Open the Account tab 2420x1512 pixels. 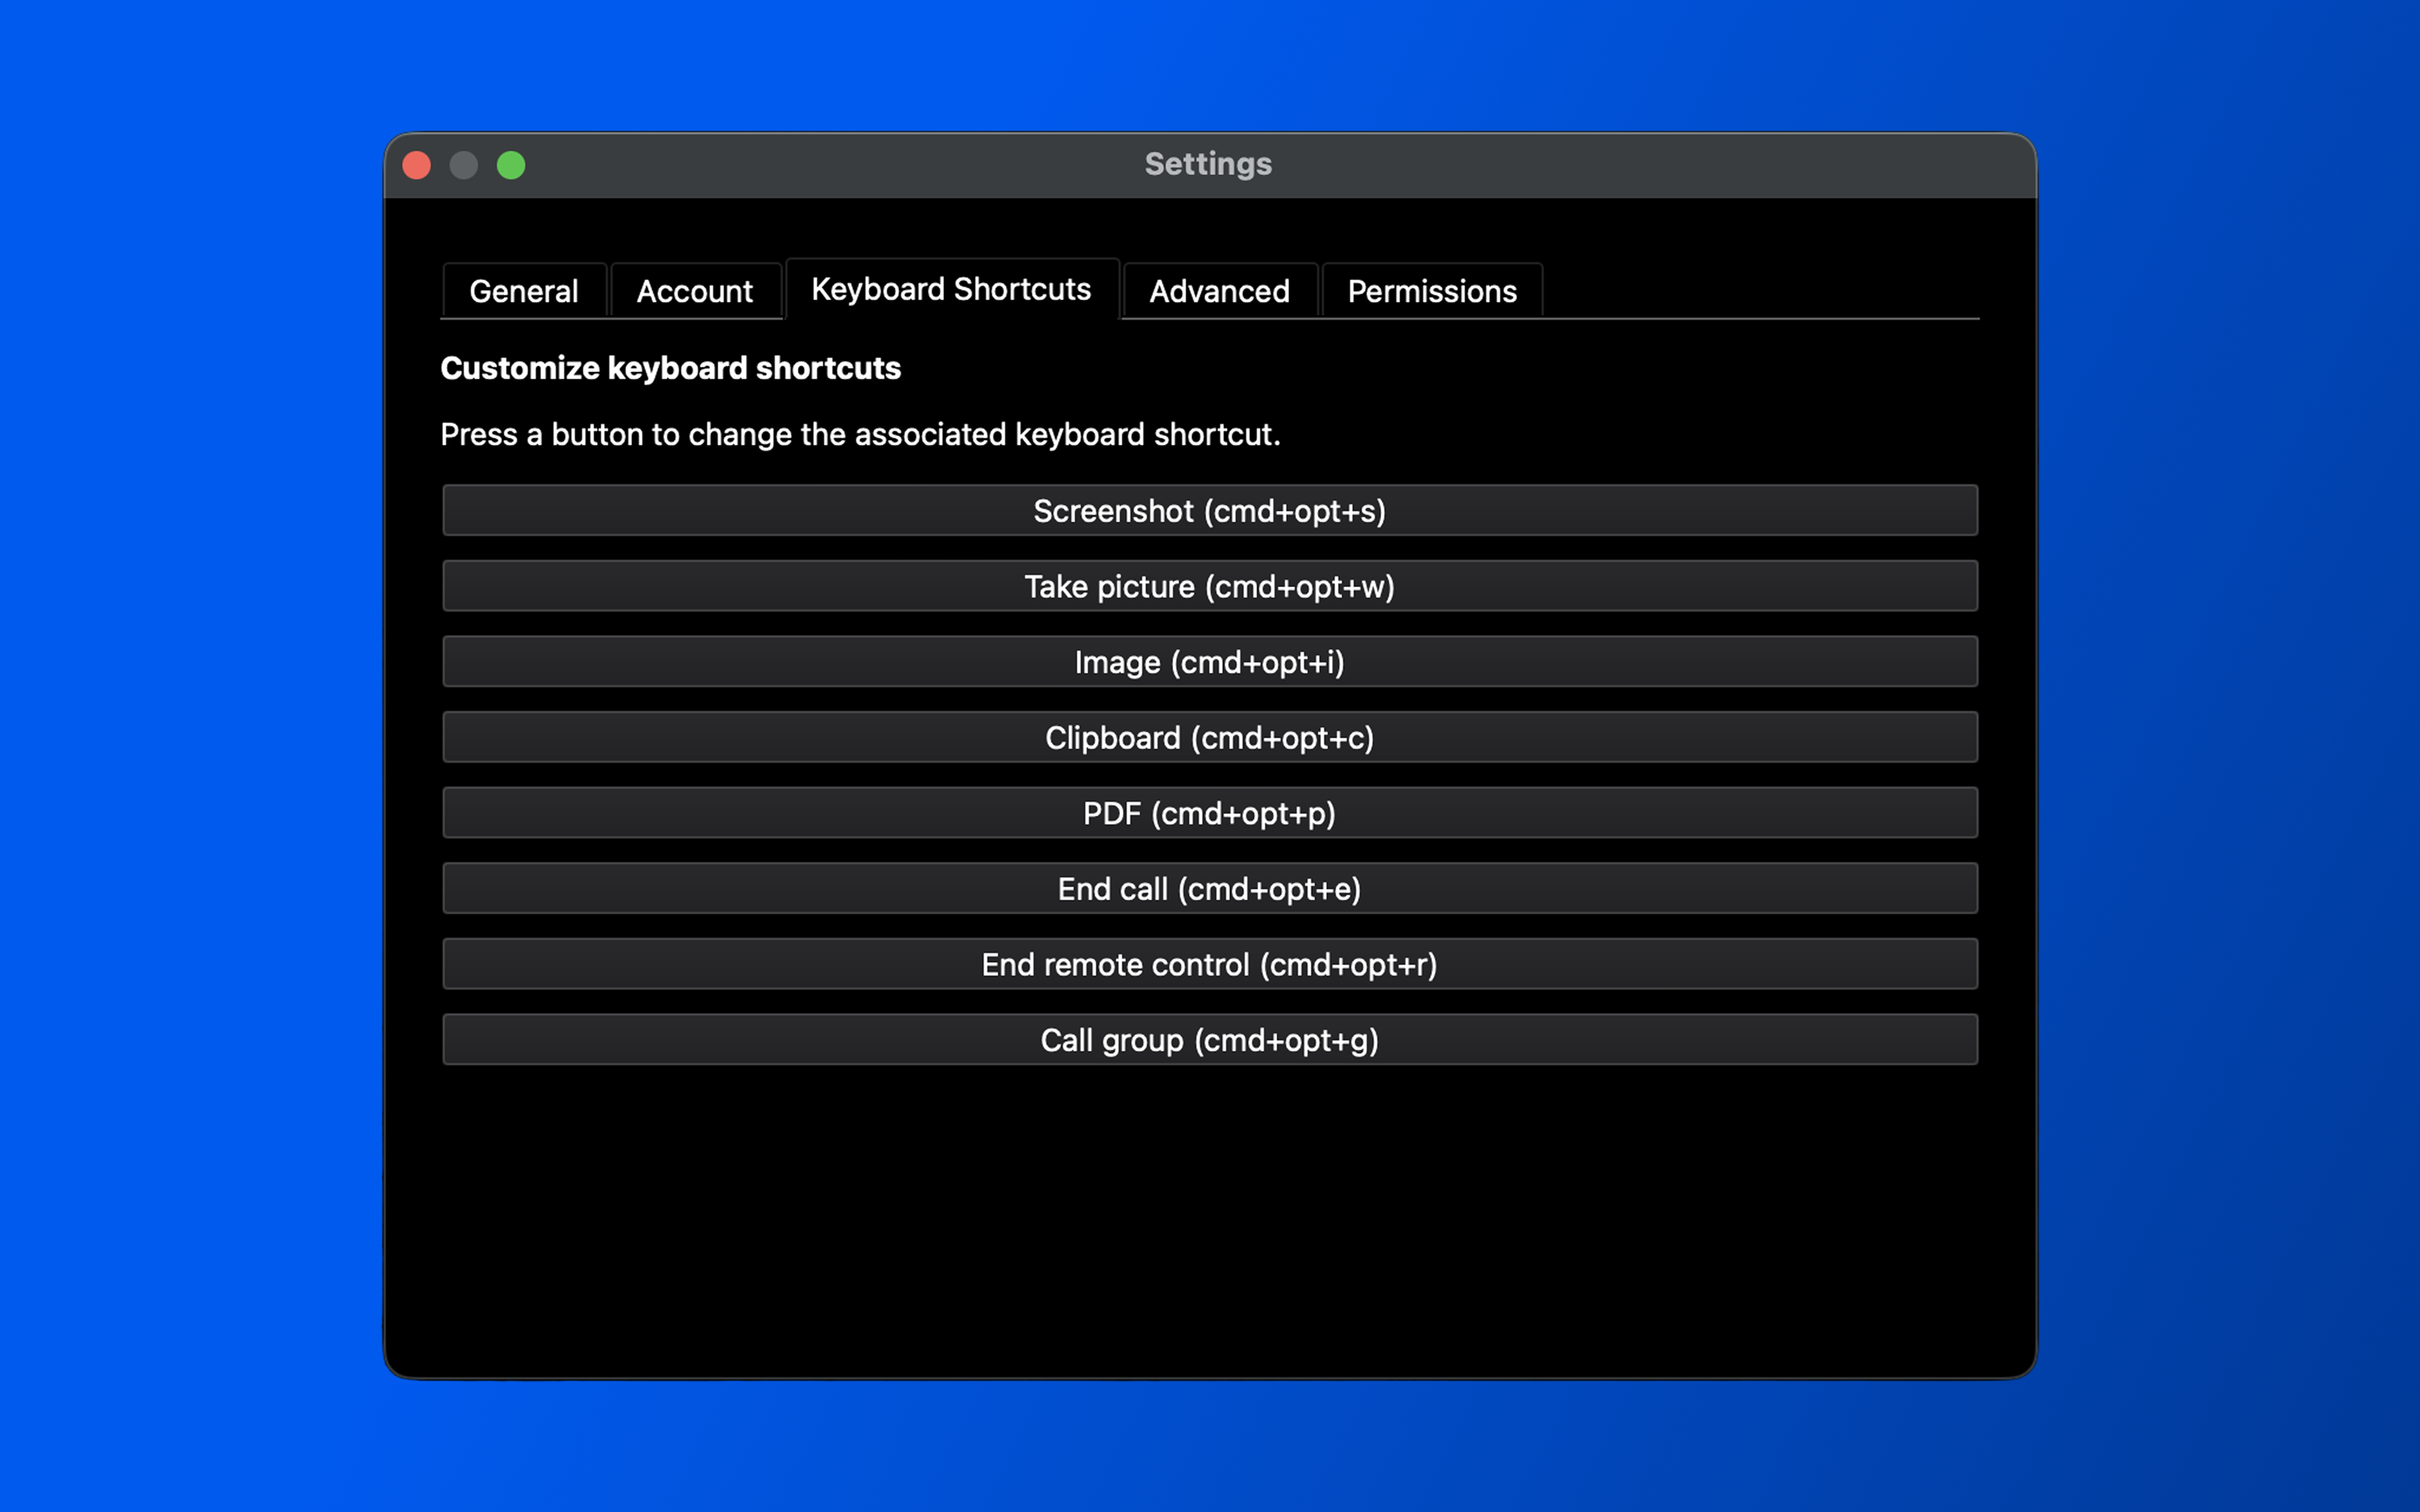(695, 290)
